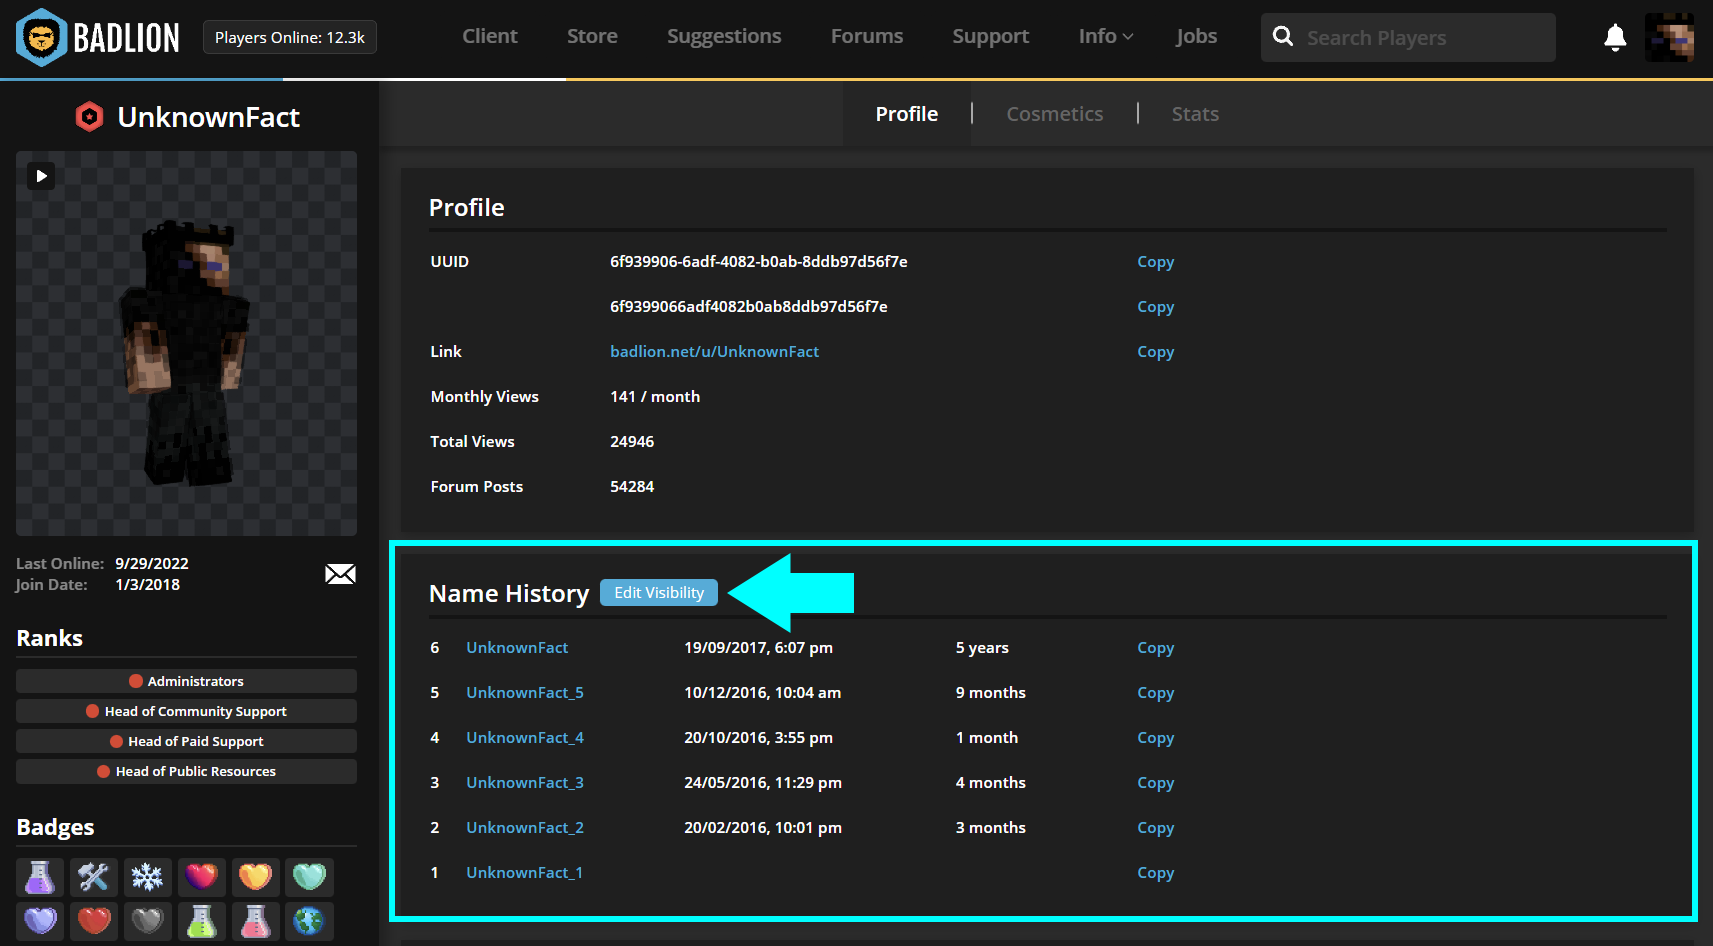Select the purple heart badge
Viewport: 1713px width, 946px height.
point(40,921)
